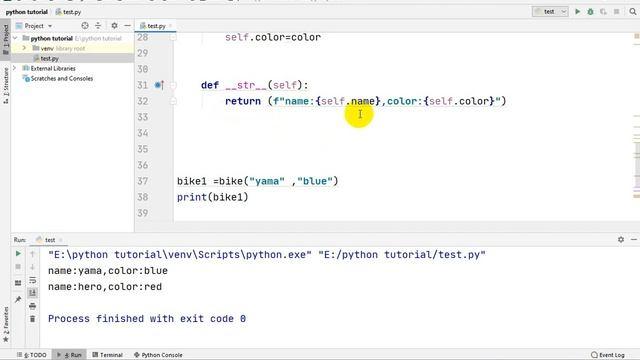Toggle scroll to end in Run console
Viewport: 640px width, 360px height.
[x=33, y=293]
